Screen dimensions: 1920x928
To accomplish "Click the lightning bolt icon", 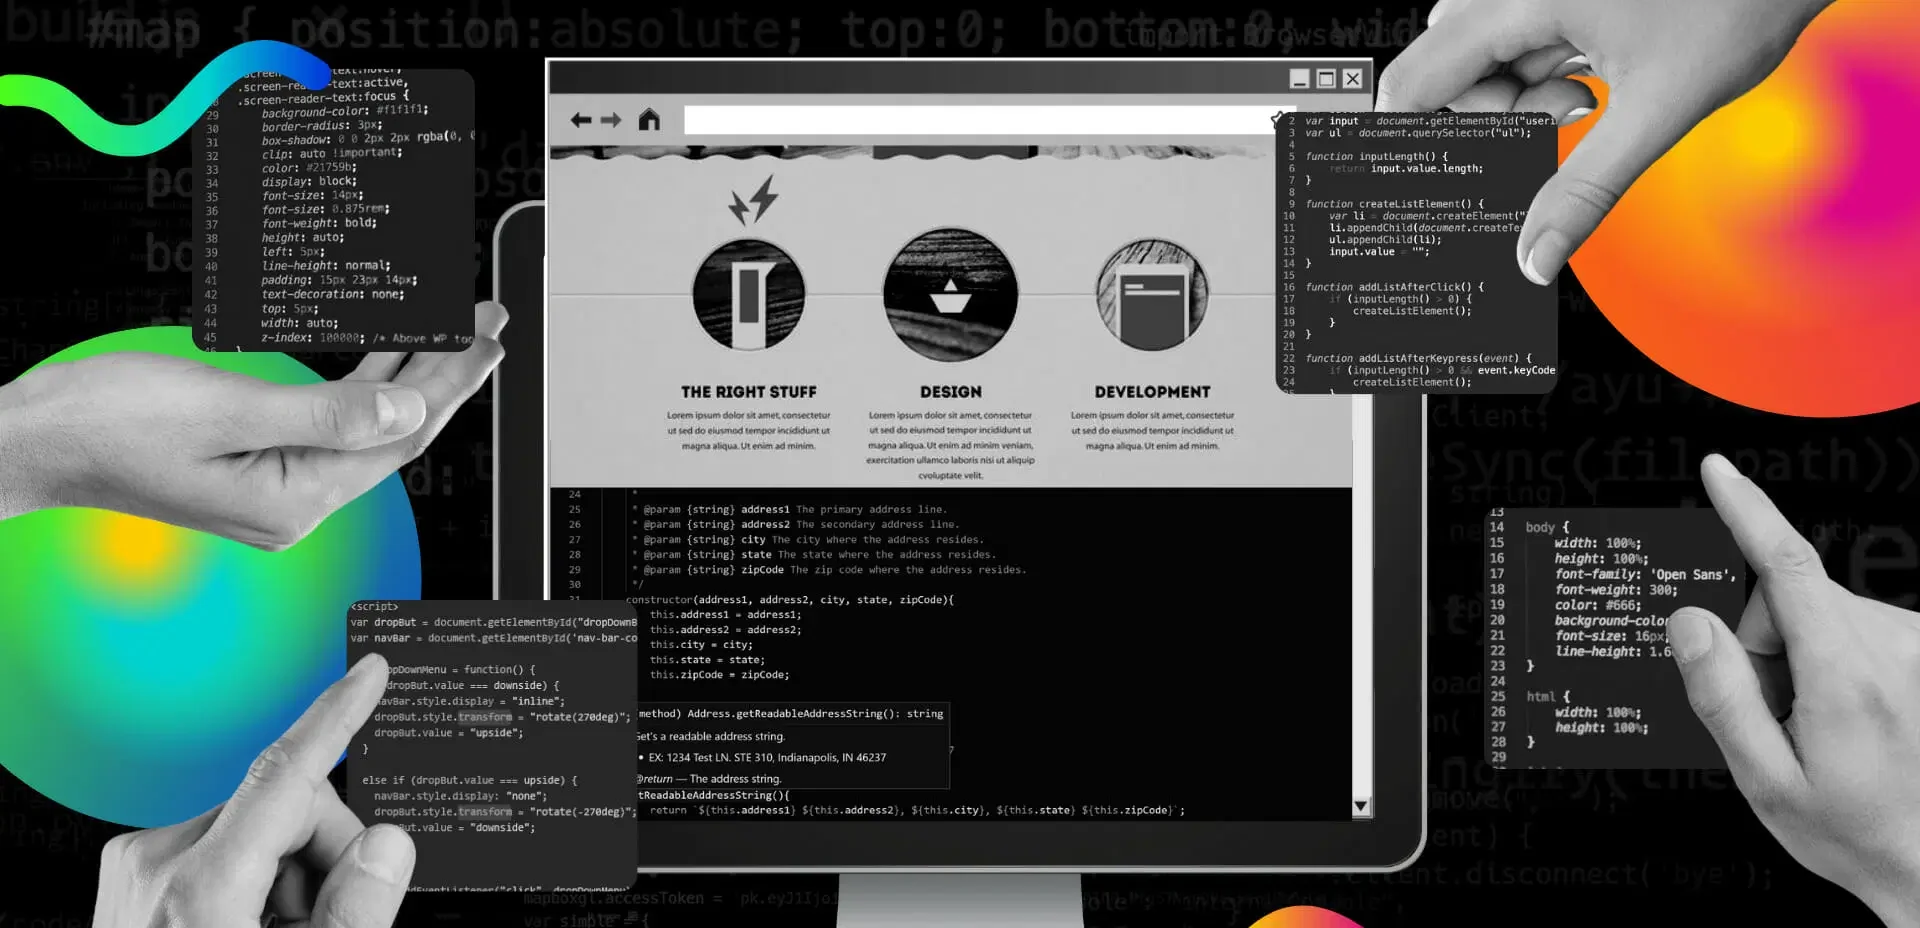I will (754, 200).
